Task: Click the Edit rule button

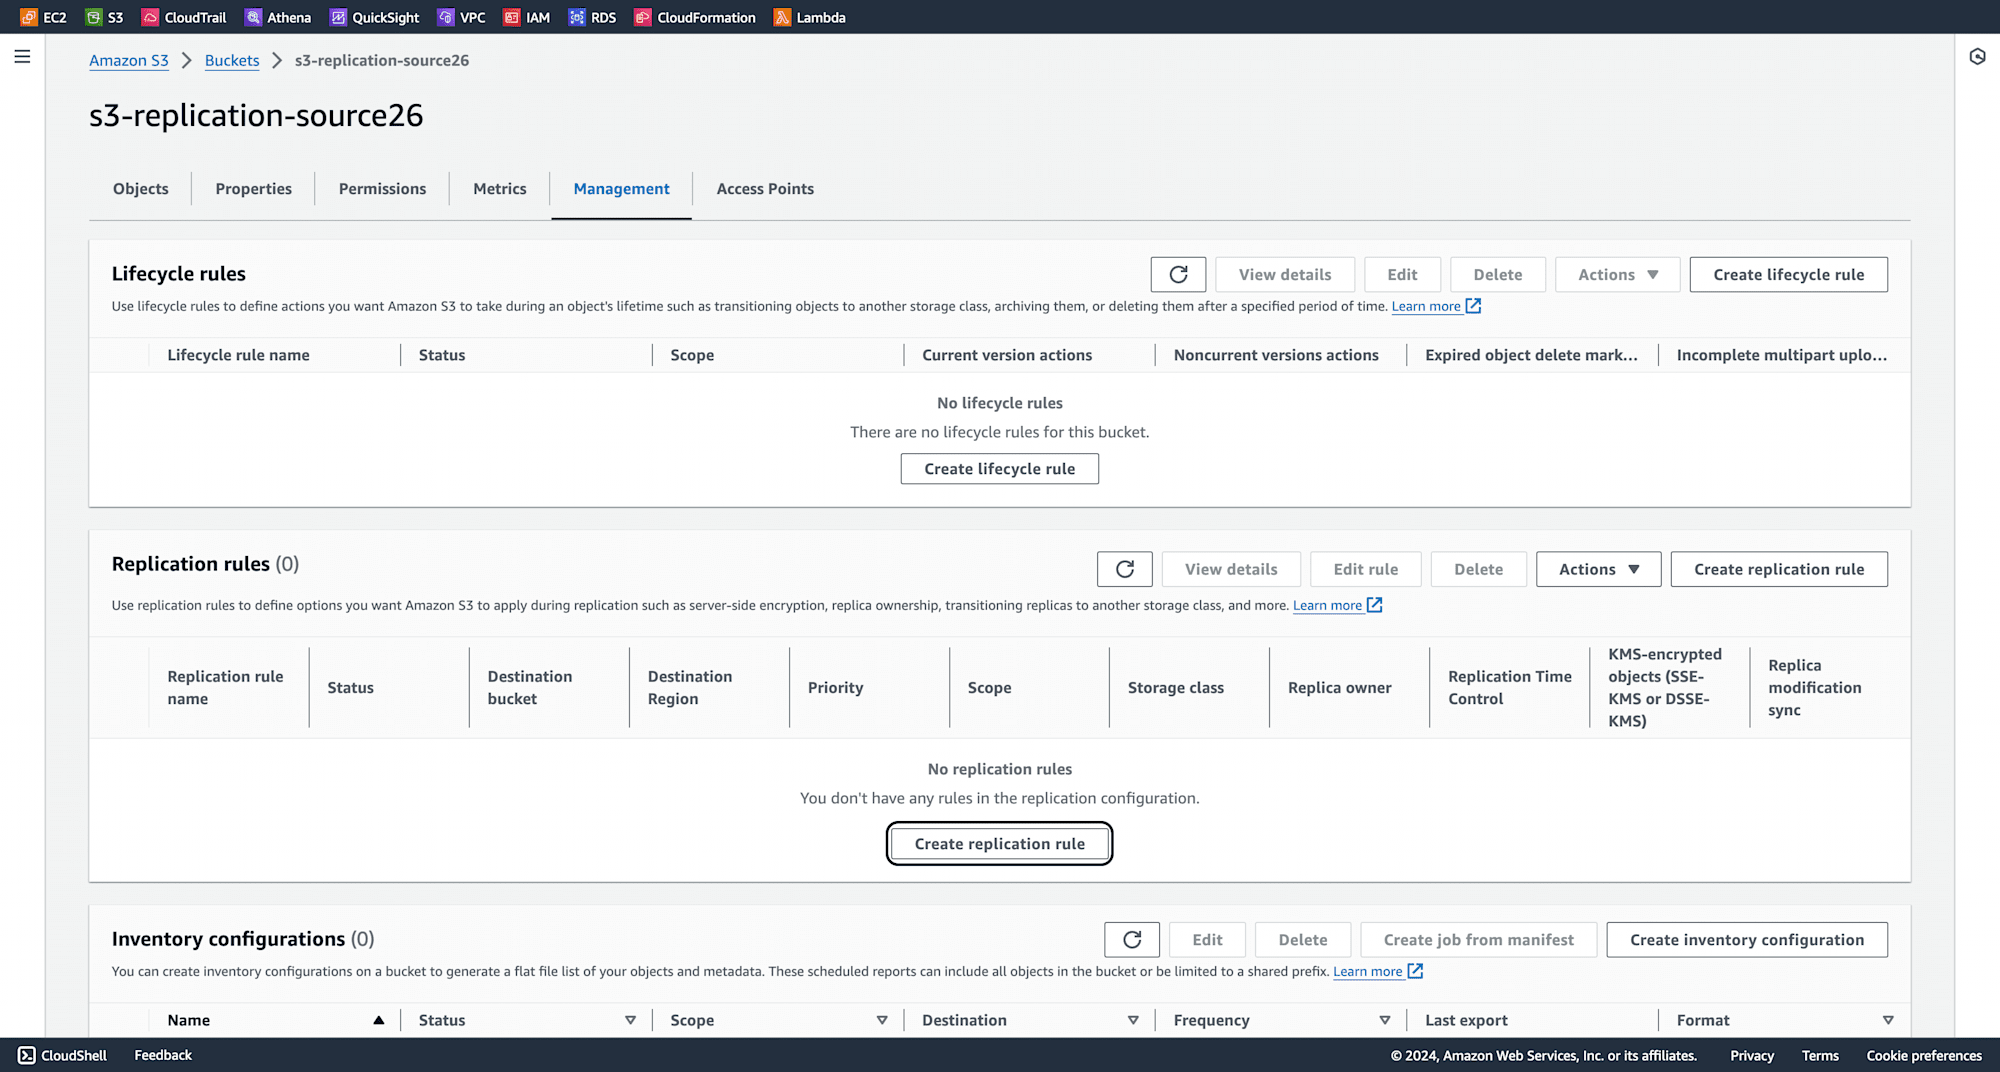Action: click(x=1366, y=569)
